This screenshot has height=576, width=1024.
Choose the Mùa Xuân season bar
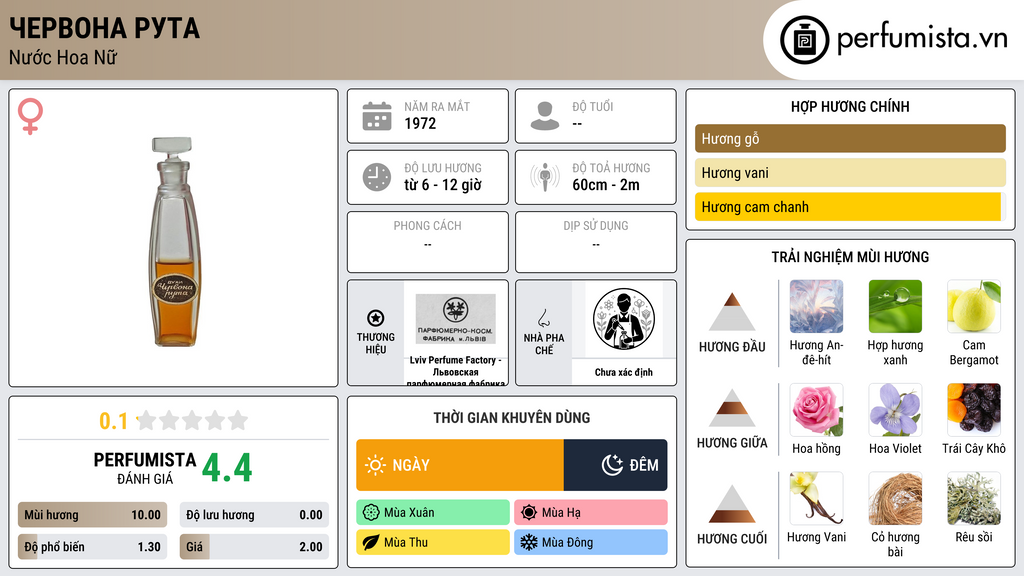(x=433, y=513)
